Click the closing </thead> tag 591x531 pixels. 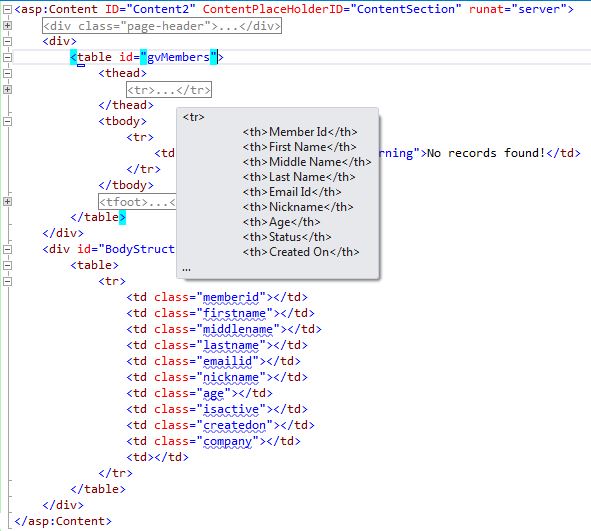126,105
